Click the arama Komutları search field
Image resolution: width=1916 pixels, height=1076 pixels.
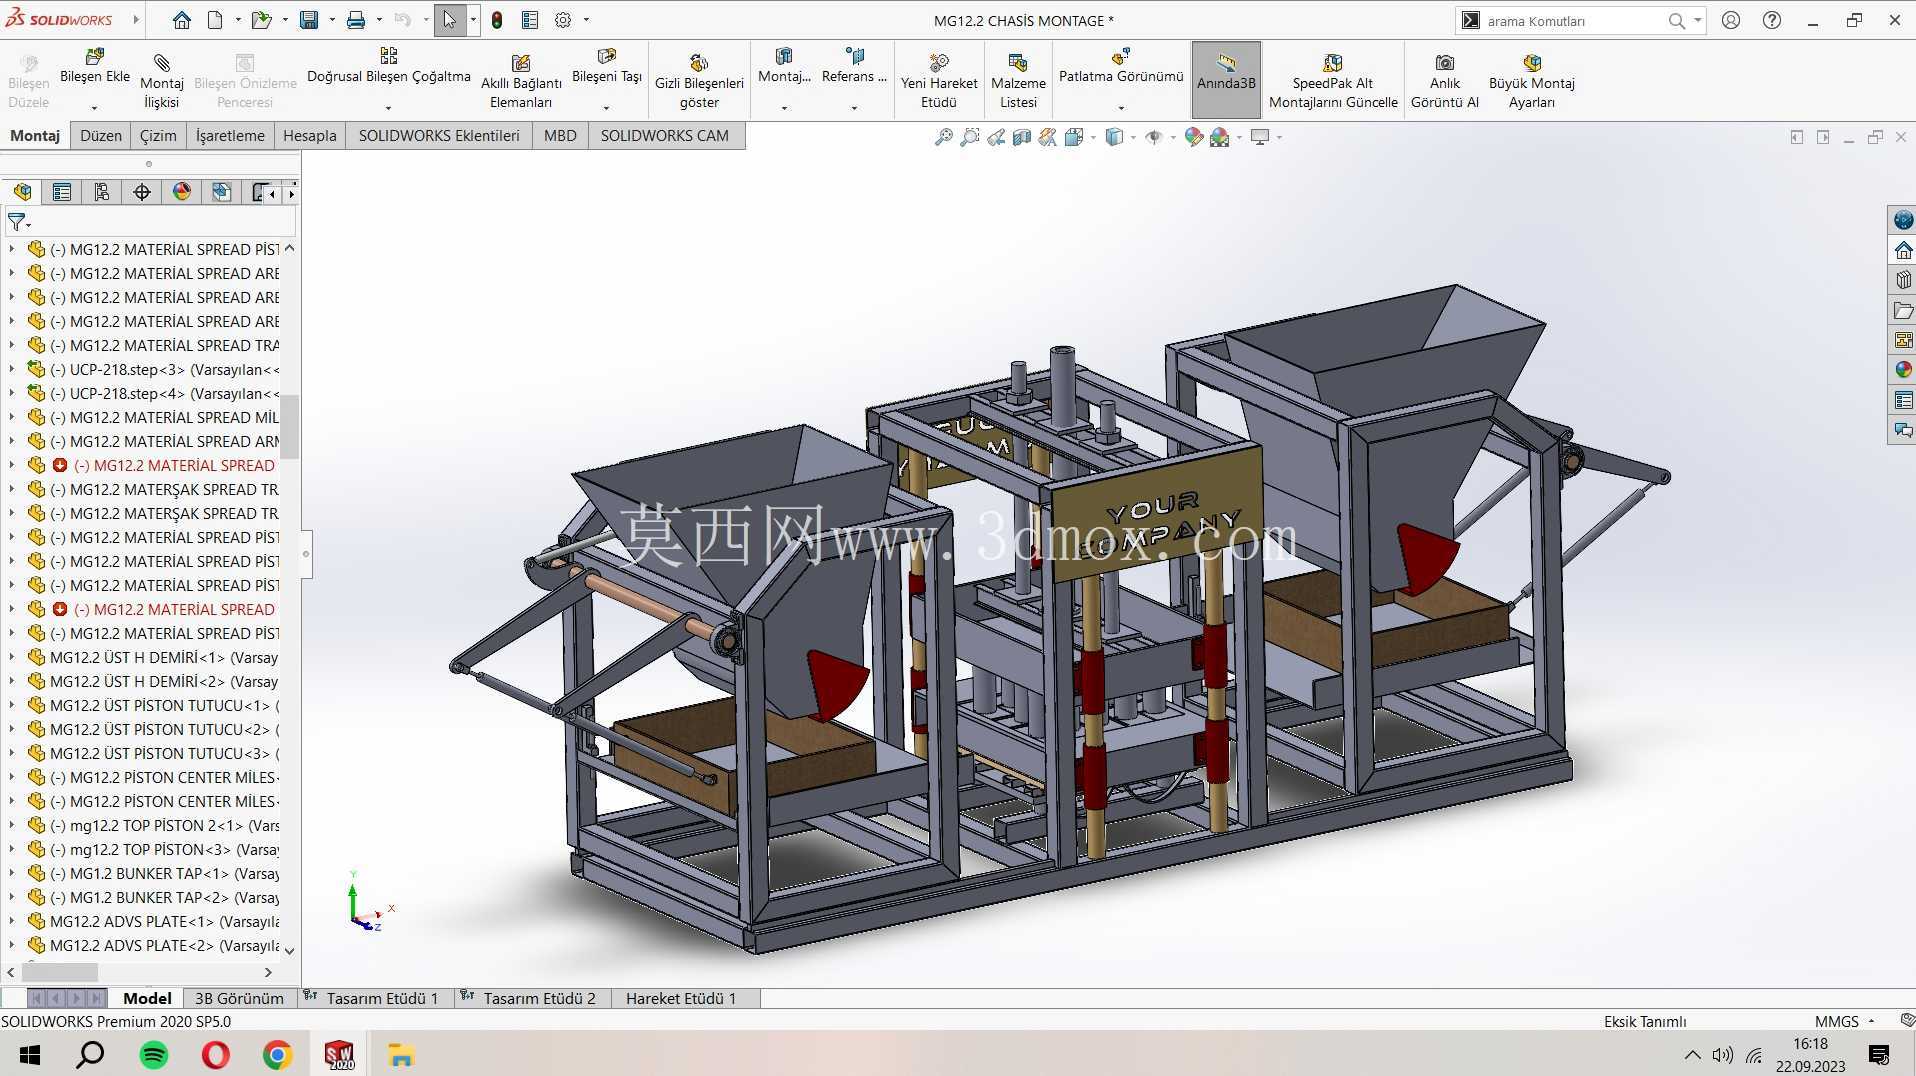1574,21
